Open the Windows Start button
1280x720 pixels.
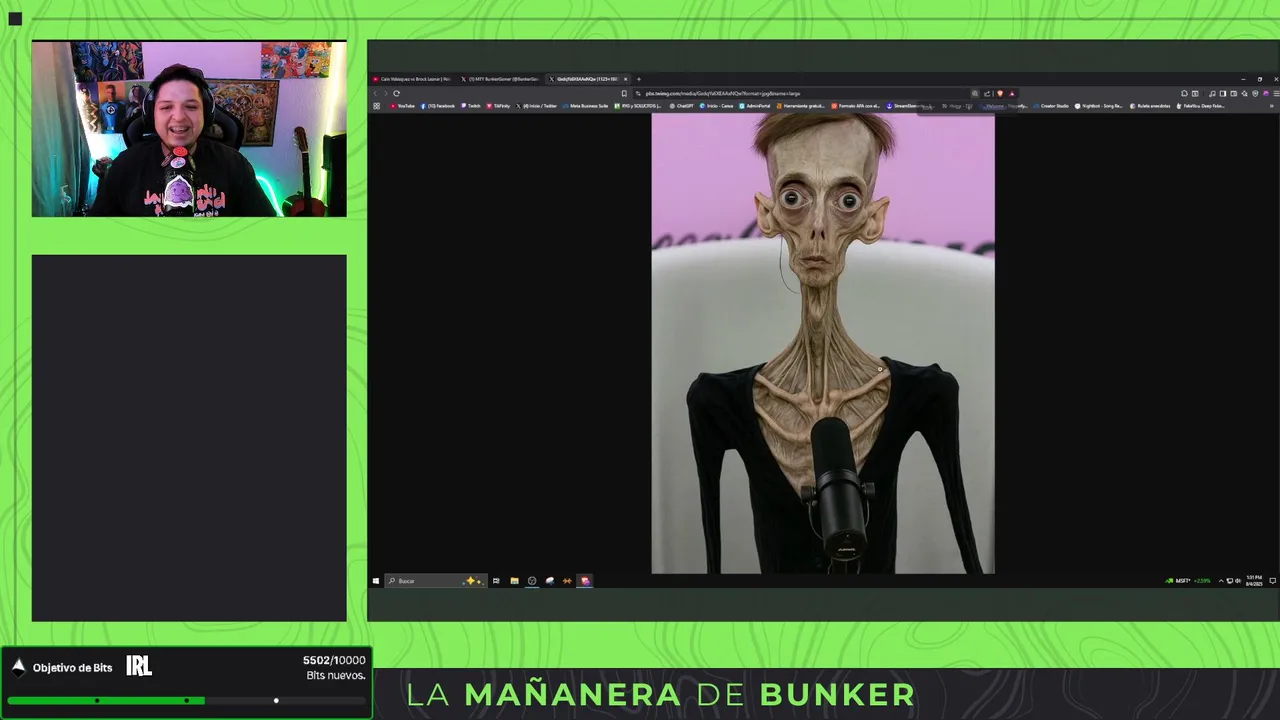[375, 581]
